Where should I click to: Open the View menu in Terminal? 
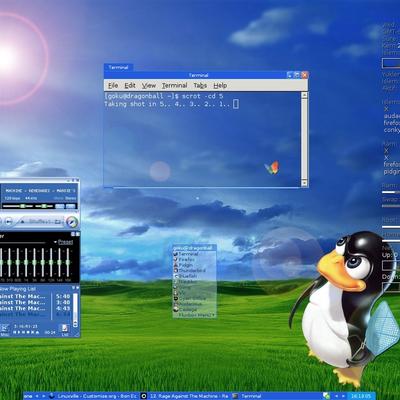tap(149, 86)
